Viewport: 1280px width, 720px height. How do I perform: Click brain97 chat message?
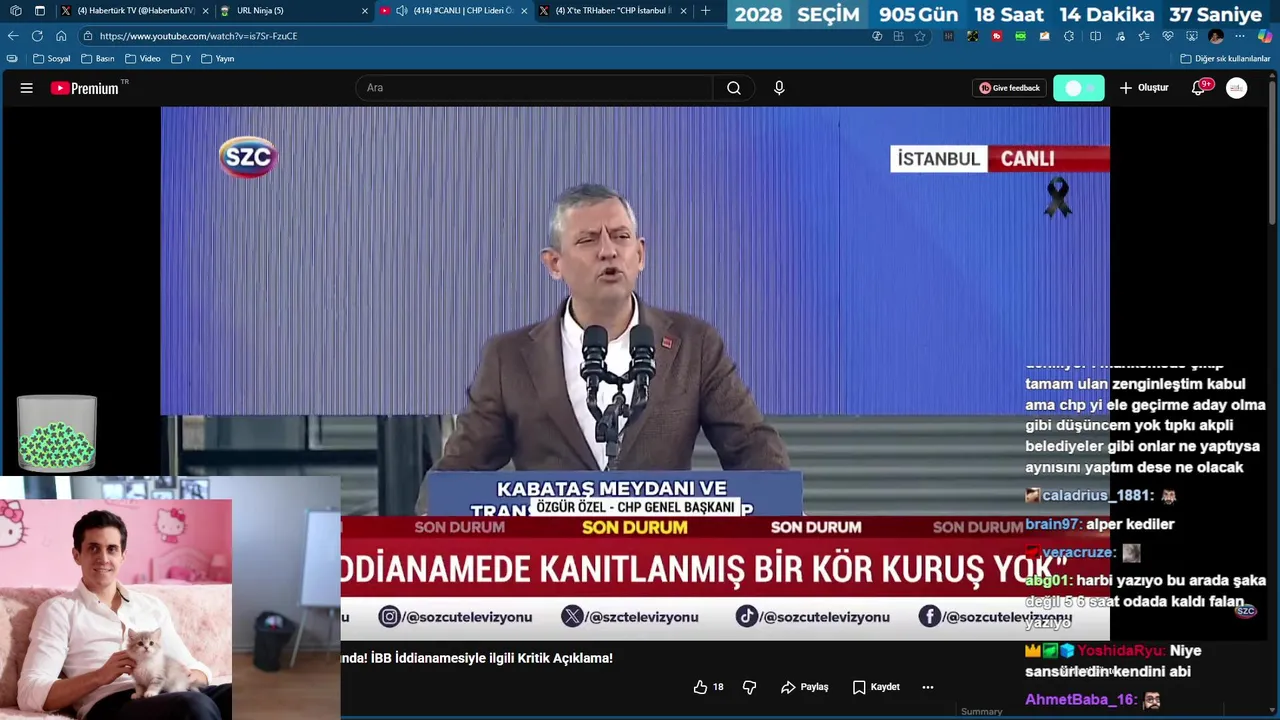[1100, 524]
